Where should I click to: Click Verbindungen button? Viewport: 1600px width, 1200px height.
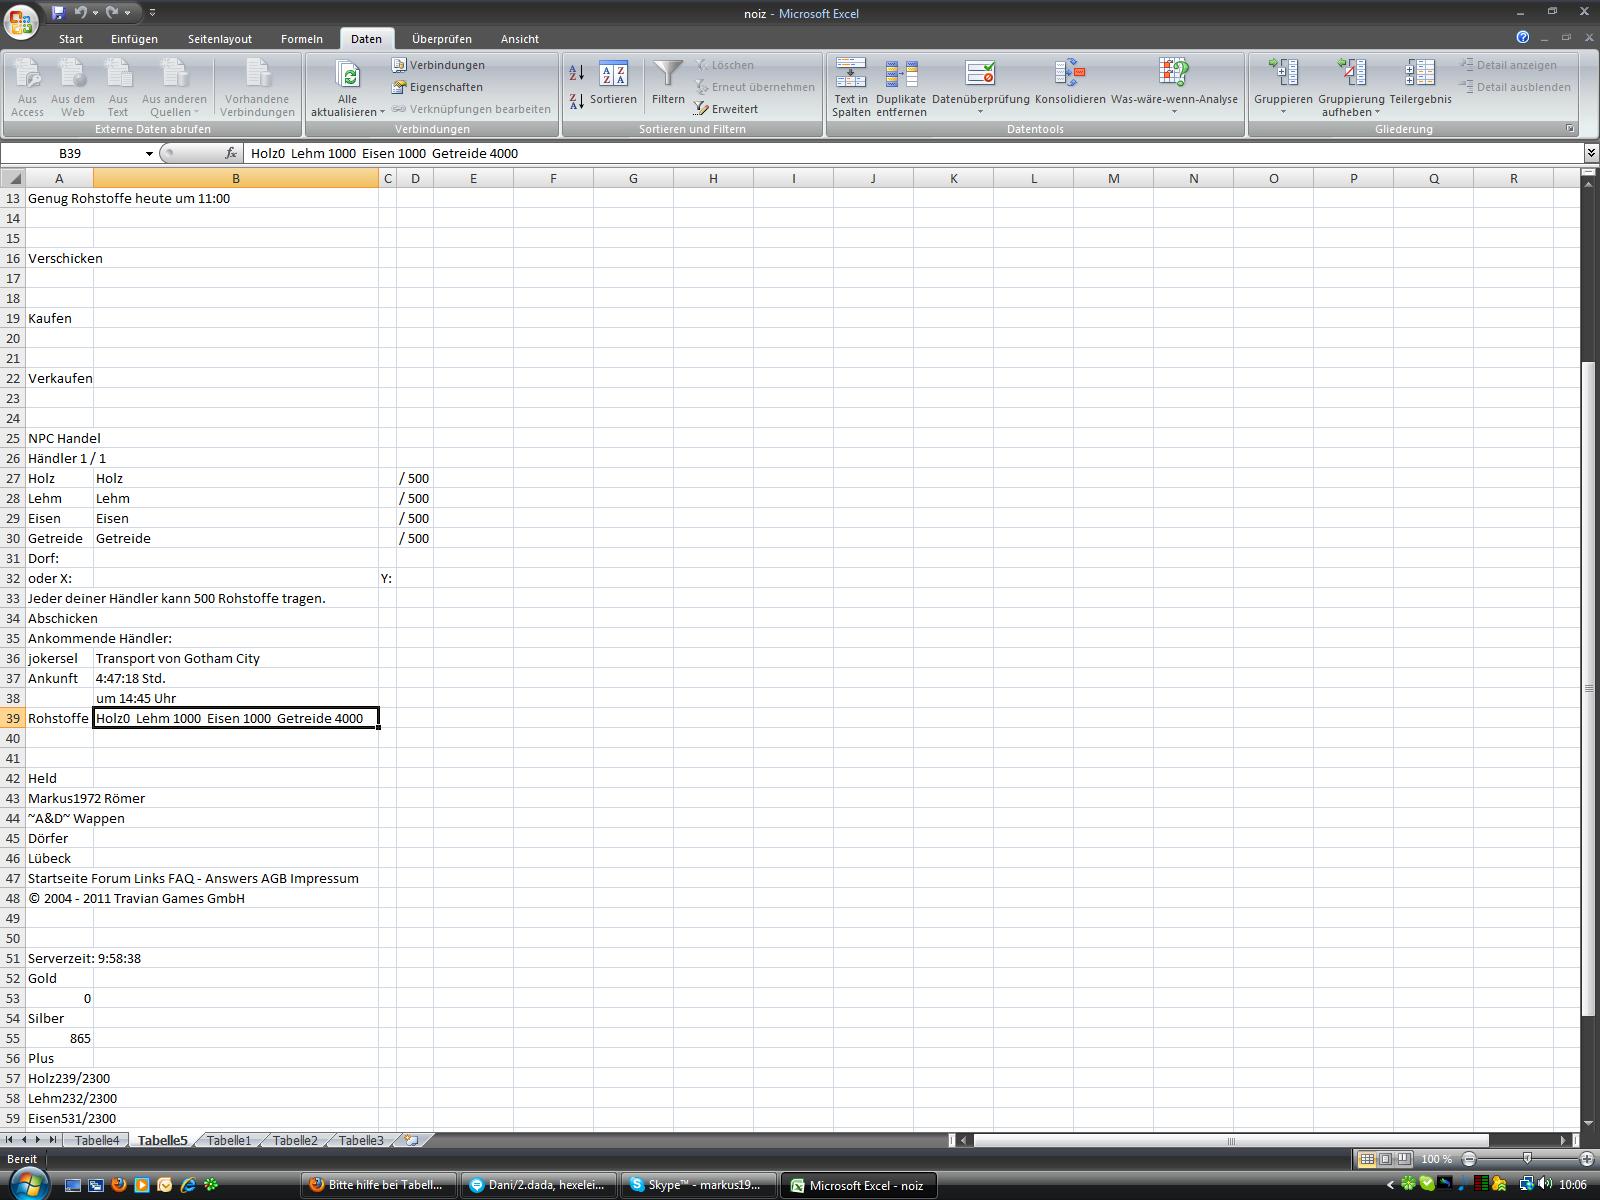439,65
